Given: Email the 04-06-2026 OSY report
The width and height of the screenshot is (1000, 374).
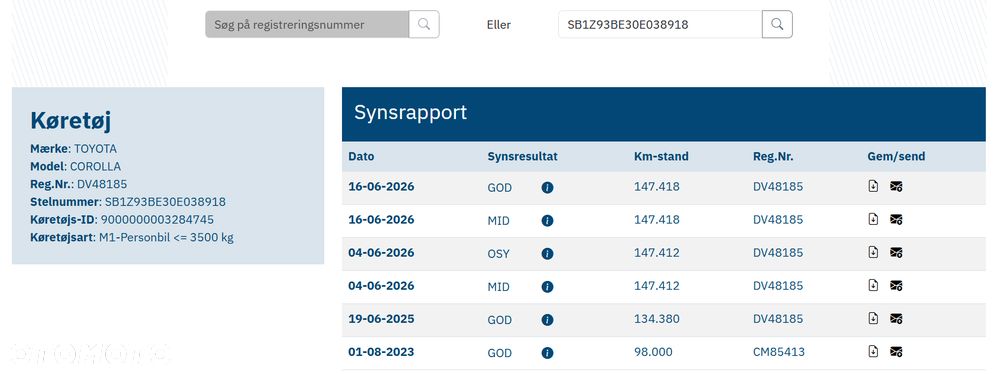Looking at the screenshot, I should [x=896, y=253].
